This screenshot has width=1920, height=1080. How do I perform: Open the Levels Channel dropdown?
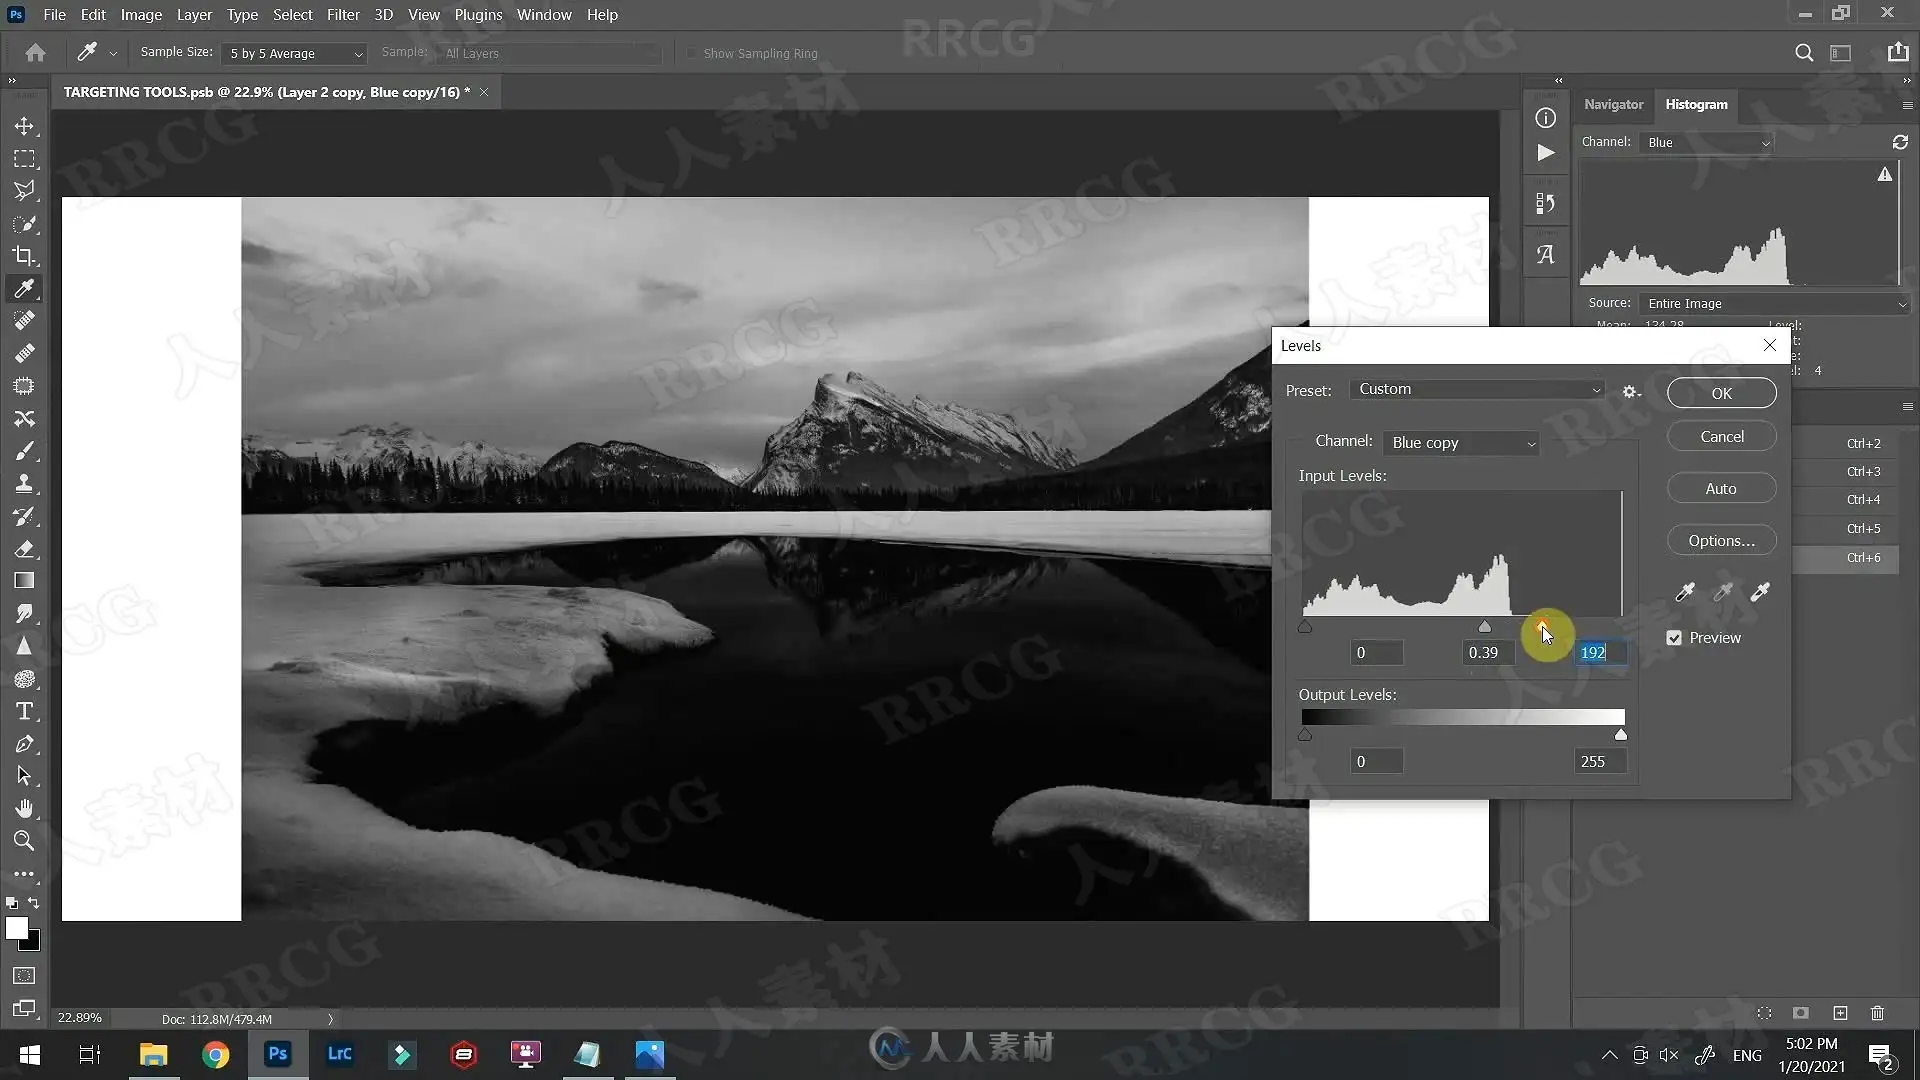[x=1461, y=443]
